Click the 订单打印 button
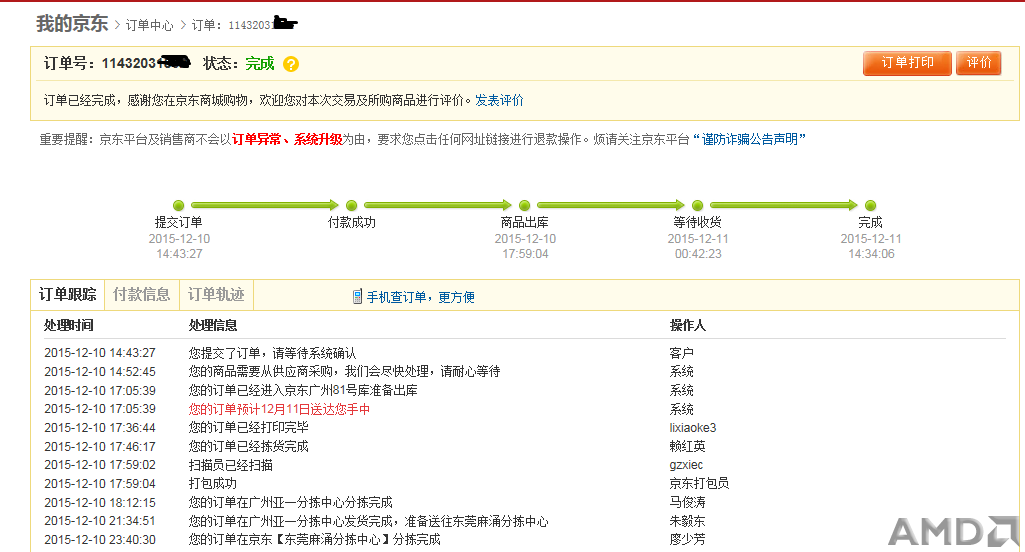 [x=907, y=63]
